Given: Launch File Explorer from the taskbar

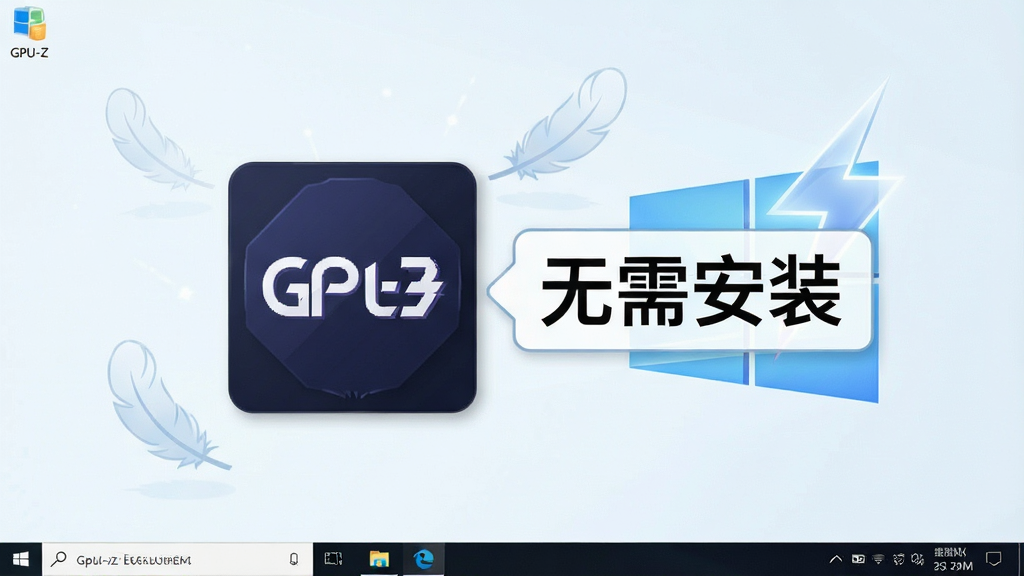Looking at the screenshot, I should point(379,559).
